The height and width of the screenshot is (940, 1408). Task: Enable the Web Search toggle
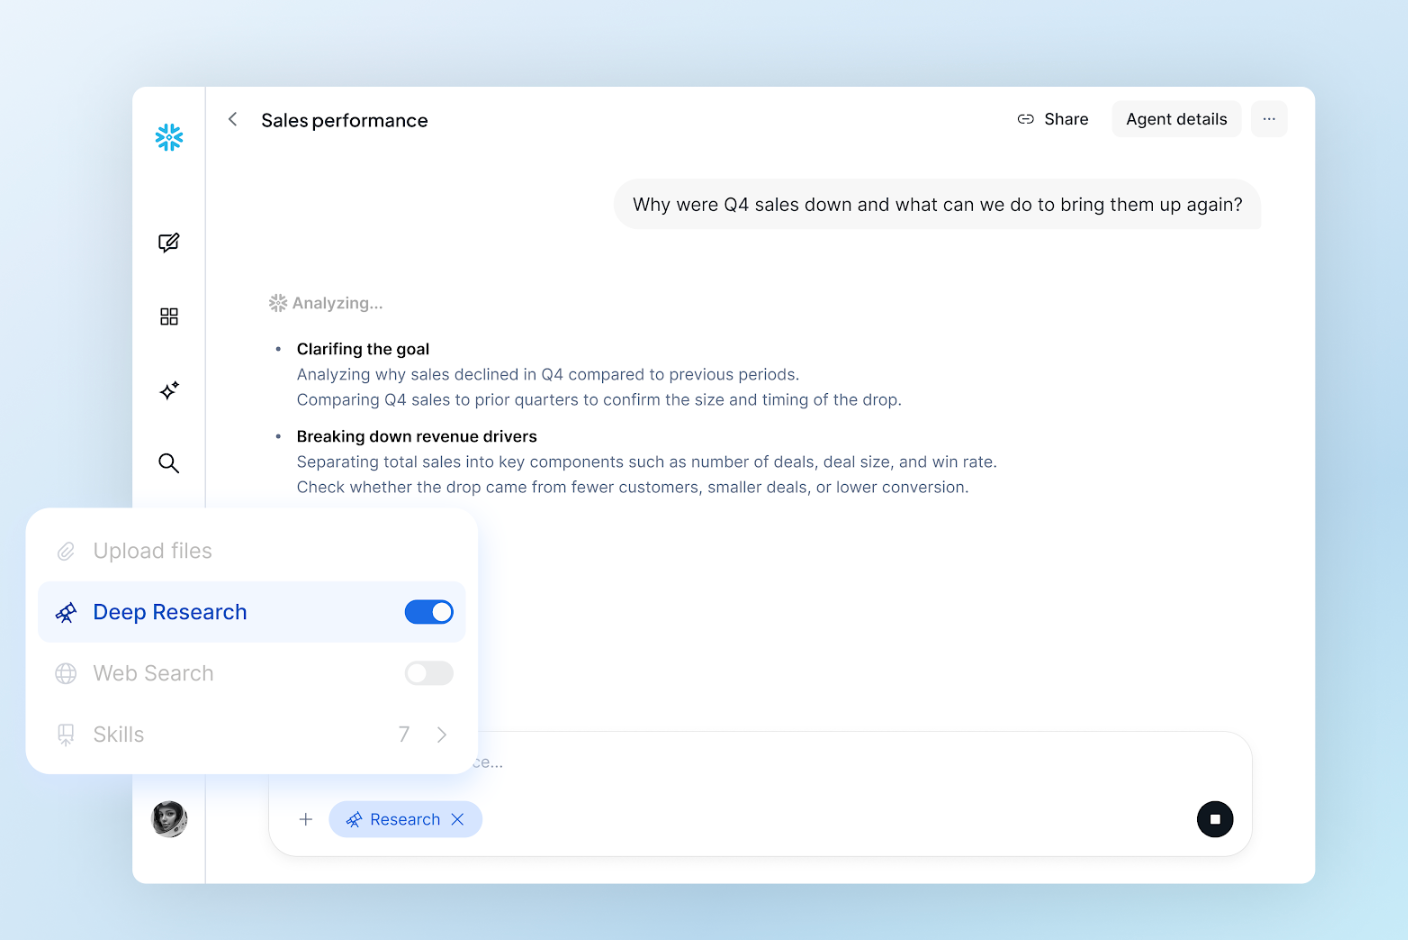coord(429,673)
